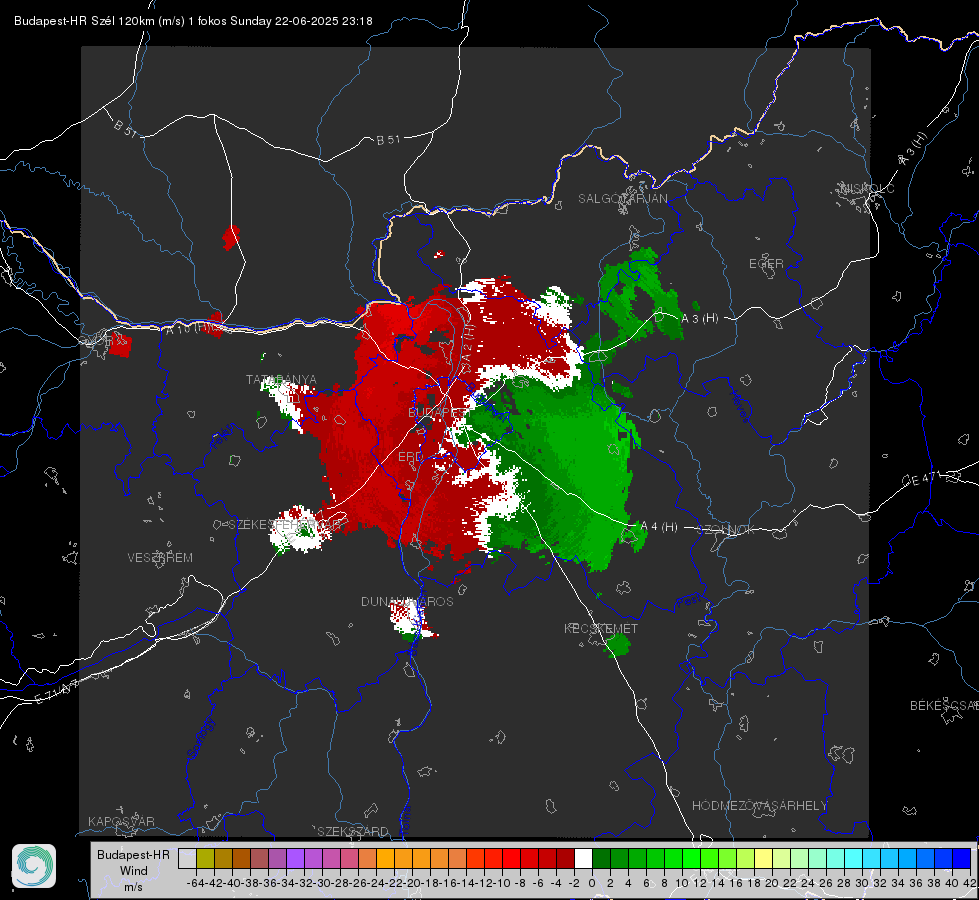Click the DUNAÚJVÁROS city label
This screenshot has width=979, height=900.
(x=407, y=601)
